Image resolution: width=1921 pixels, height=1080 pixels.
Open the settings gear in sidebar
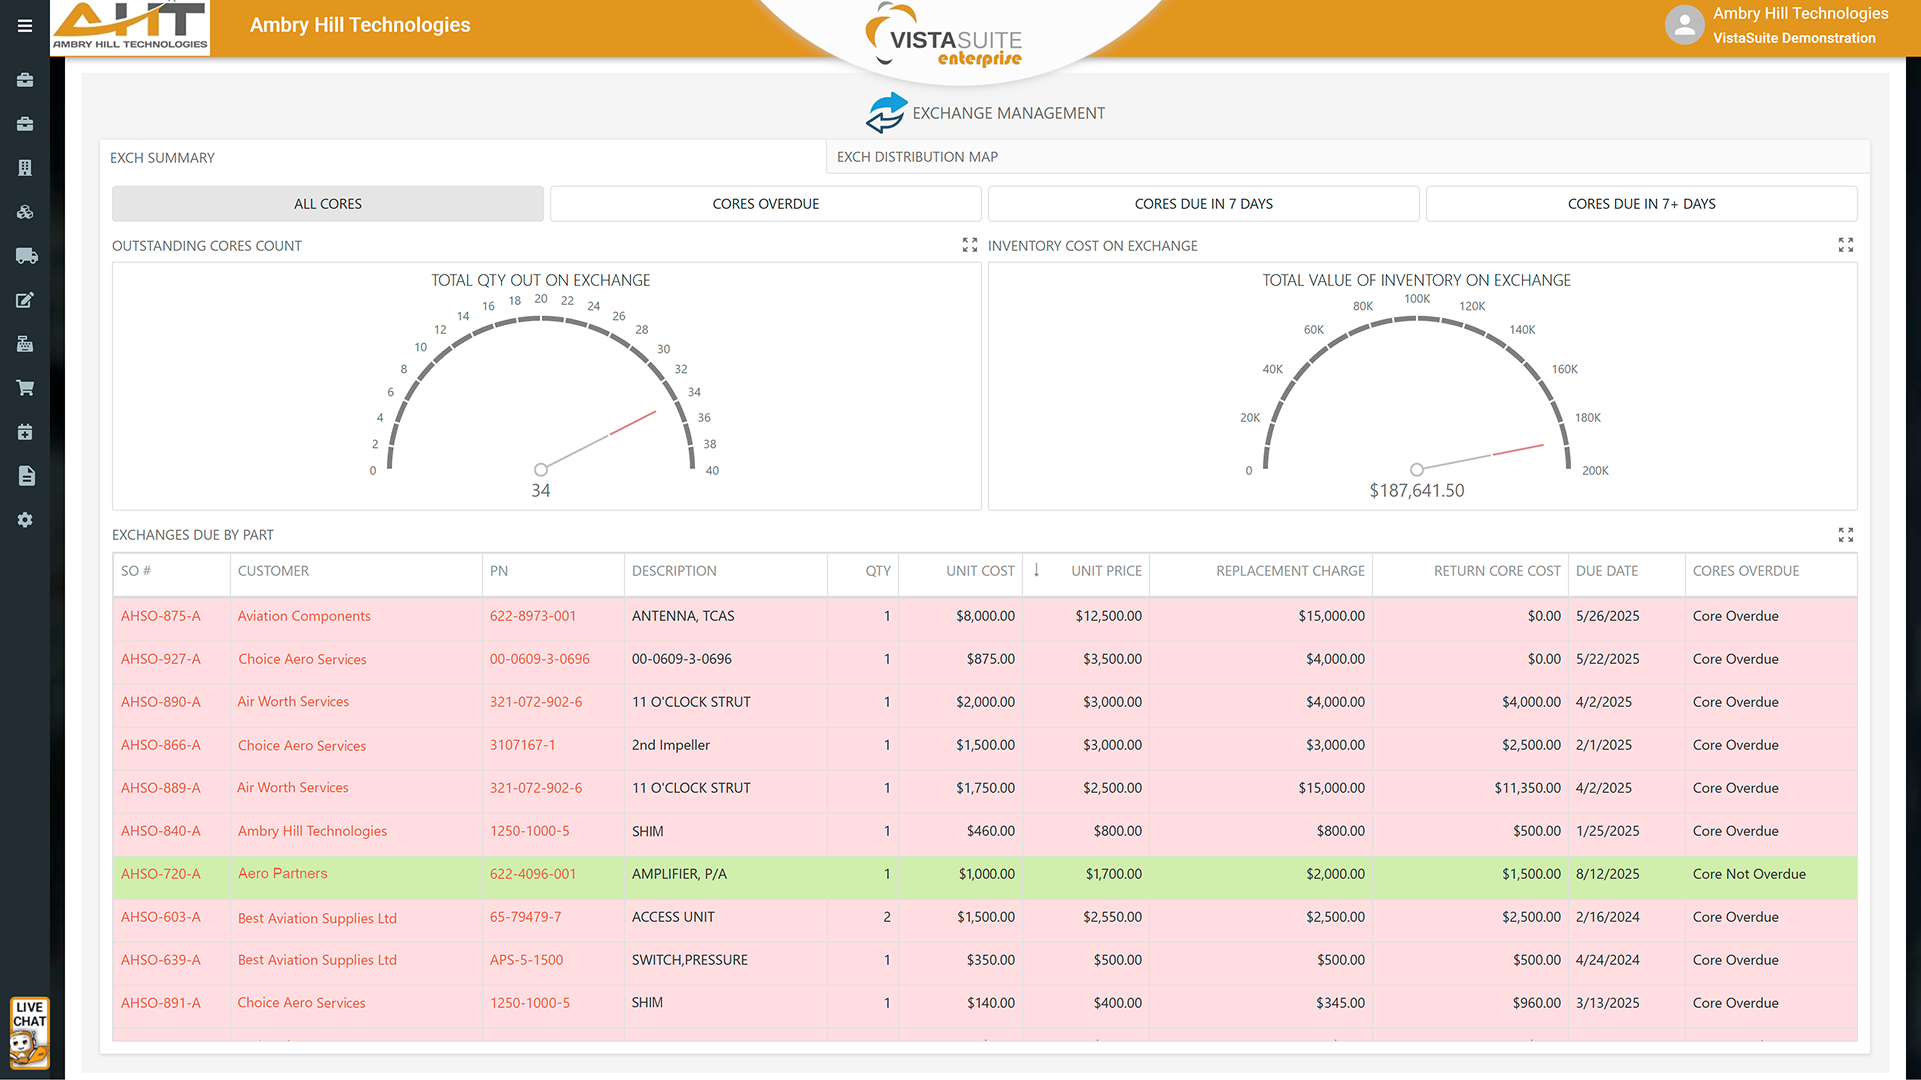(x=25, y=520)
